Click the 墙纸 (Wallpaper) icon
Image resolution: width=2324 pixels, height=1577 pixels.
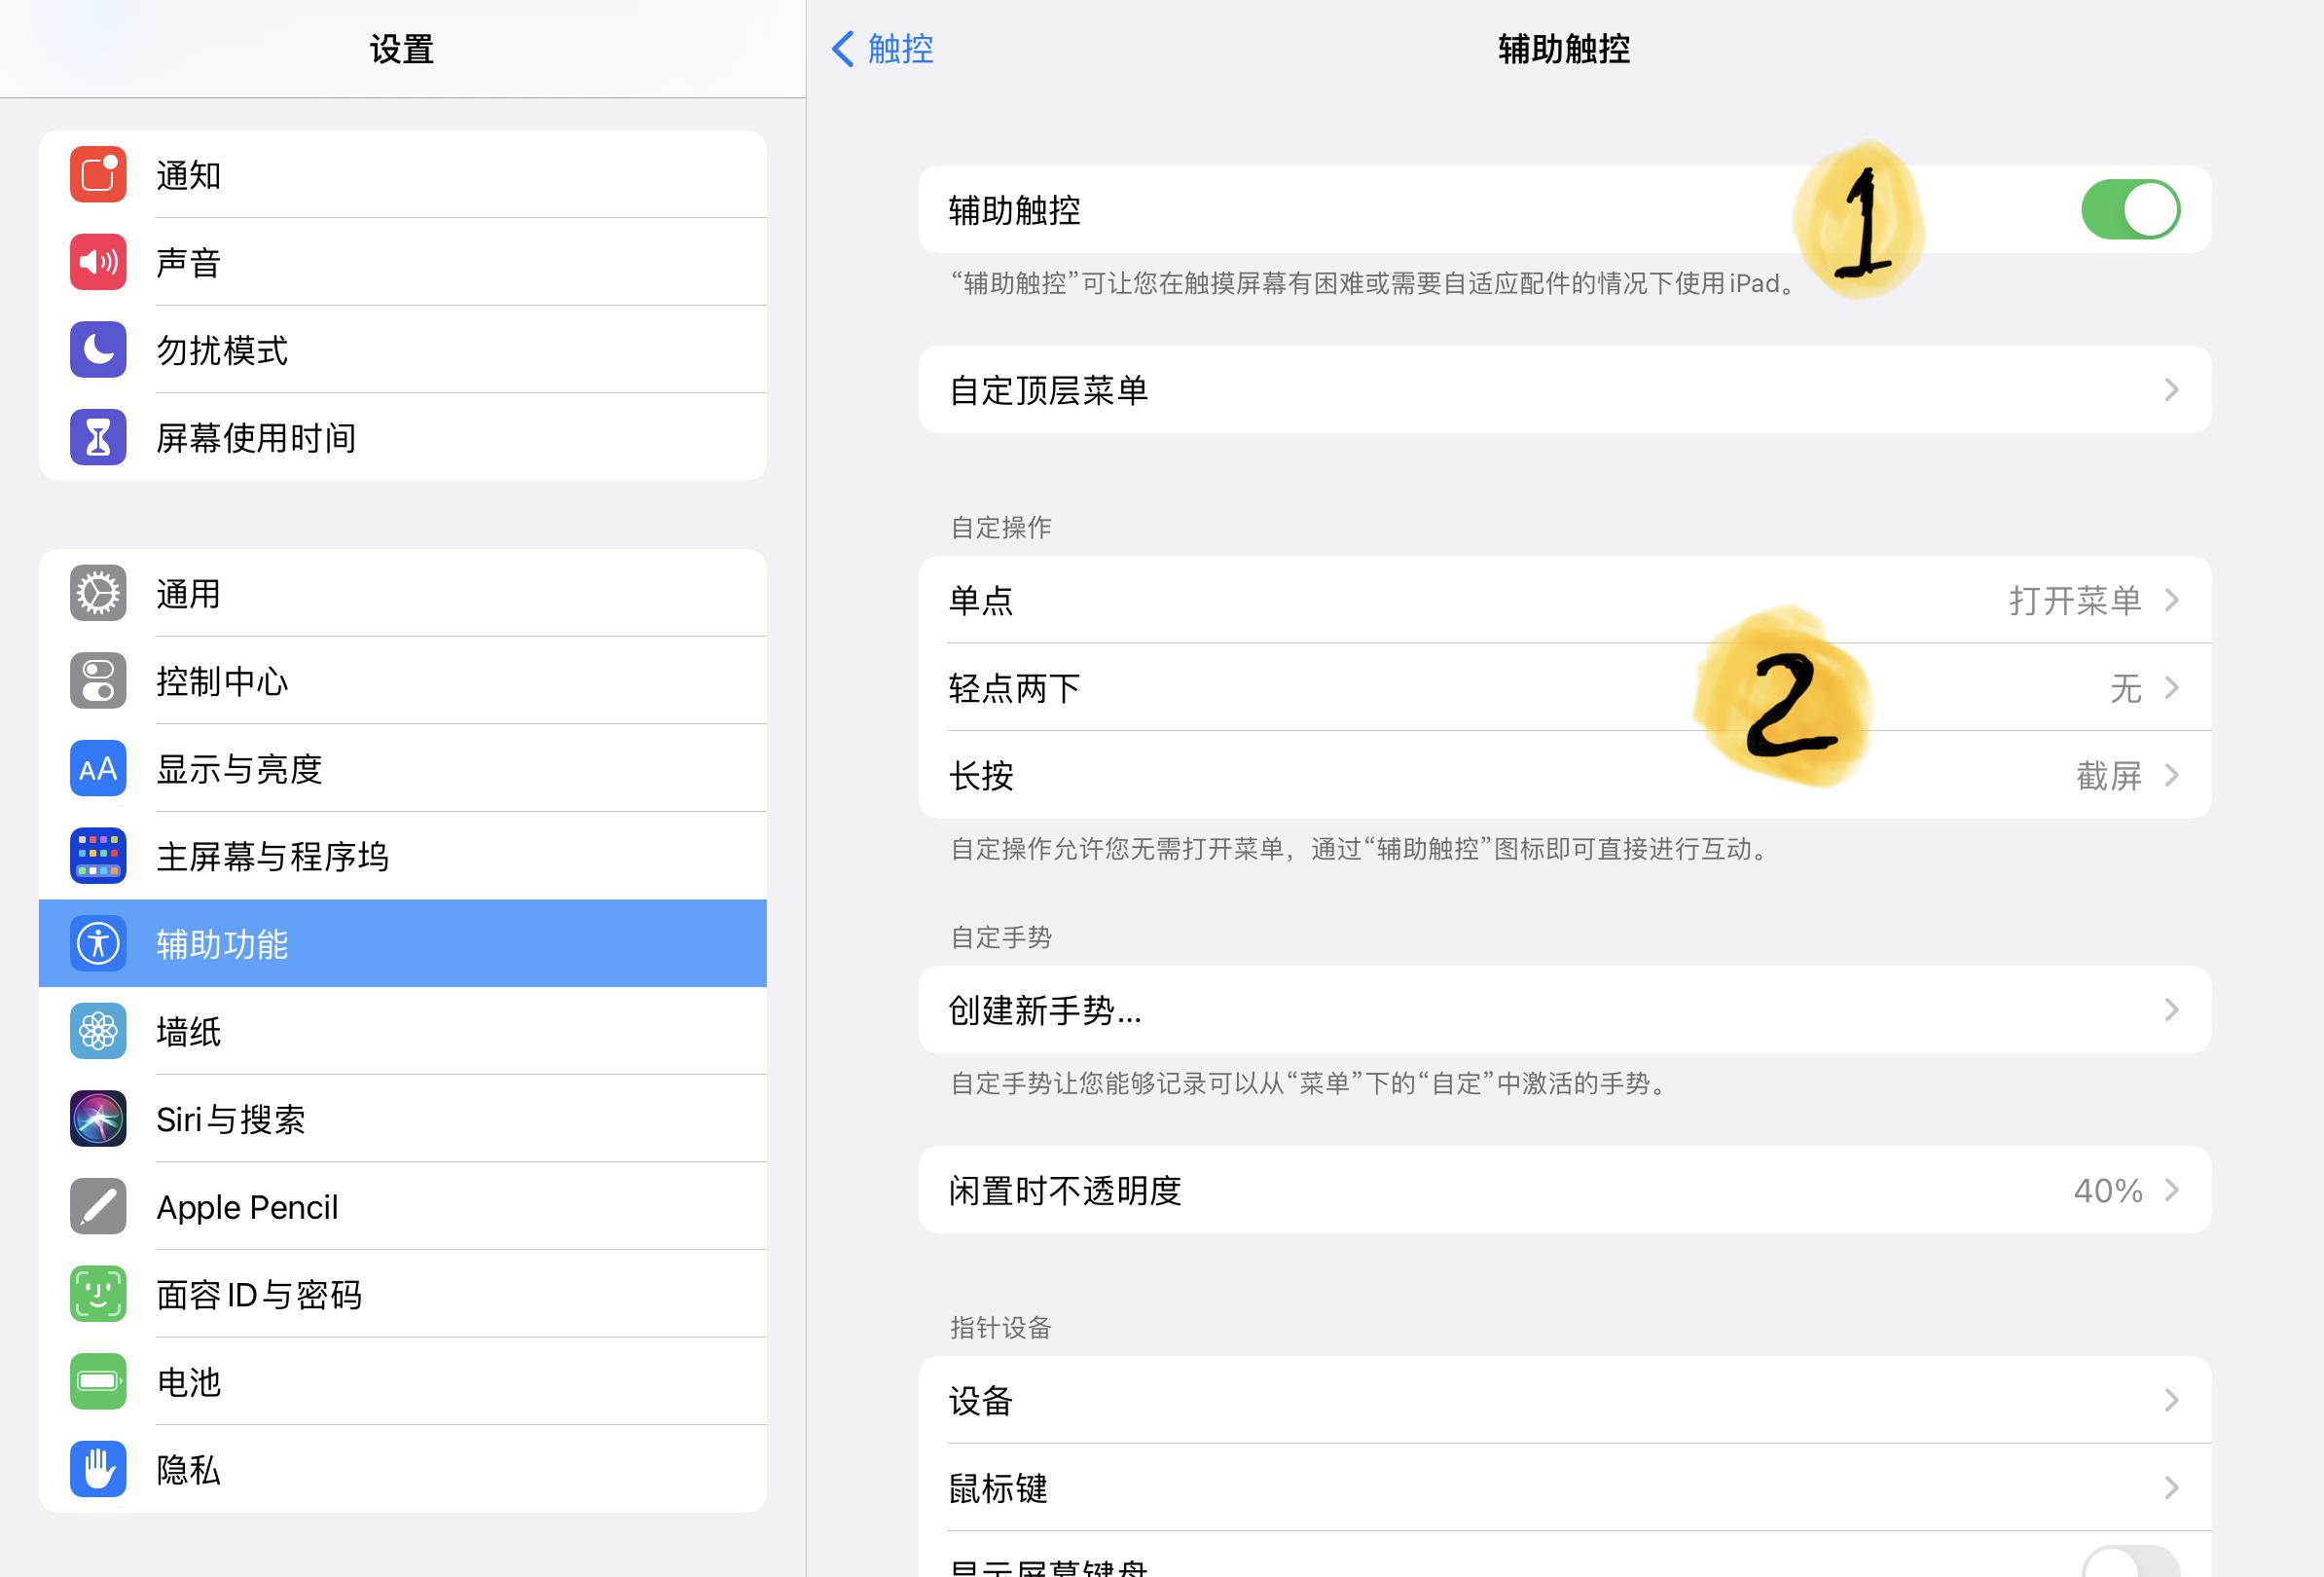click(x=96, y=1030)
